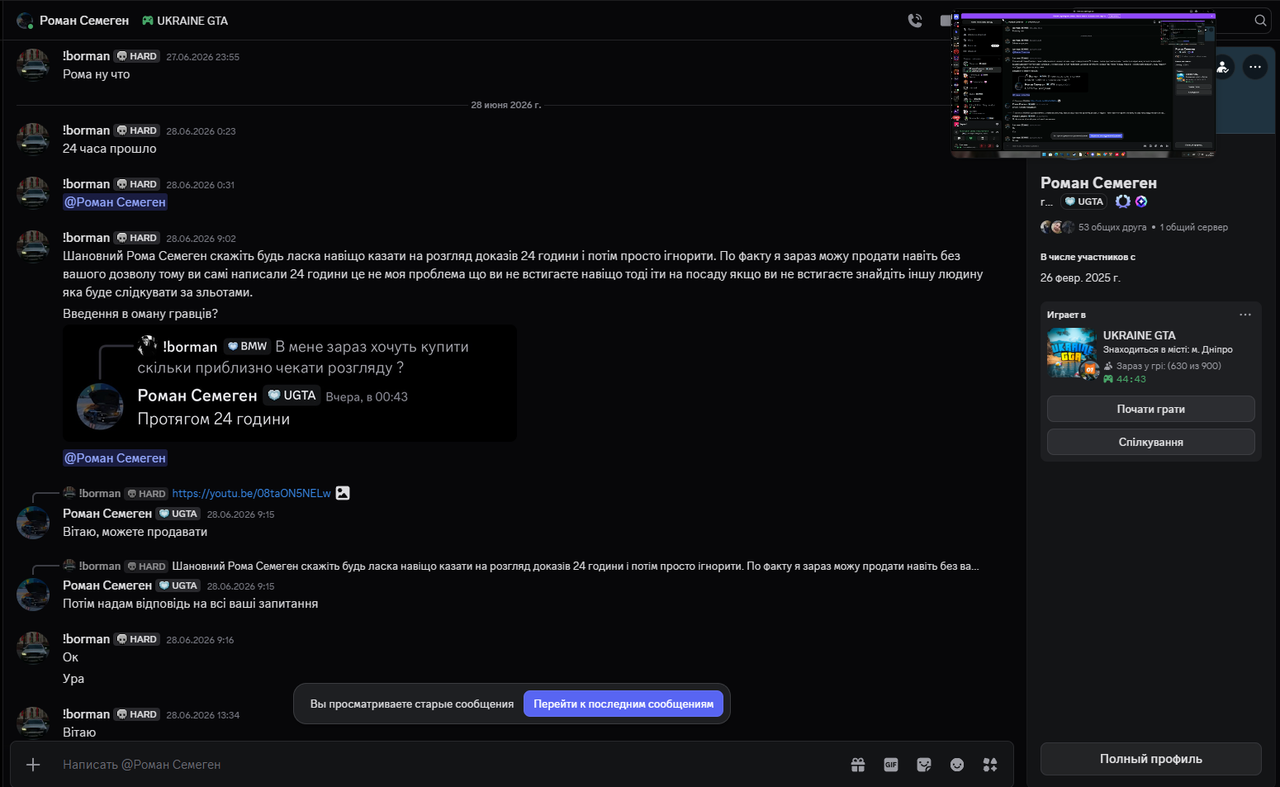Screen dimensions: 1280x787
Task: Select the 'Вы просматриваете старые сообщения' notice
Action: (x=412, y=704)
